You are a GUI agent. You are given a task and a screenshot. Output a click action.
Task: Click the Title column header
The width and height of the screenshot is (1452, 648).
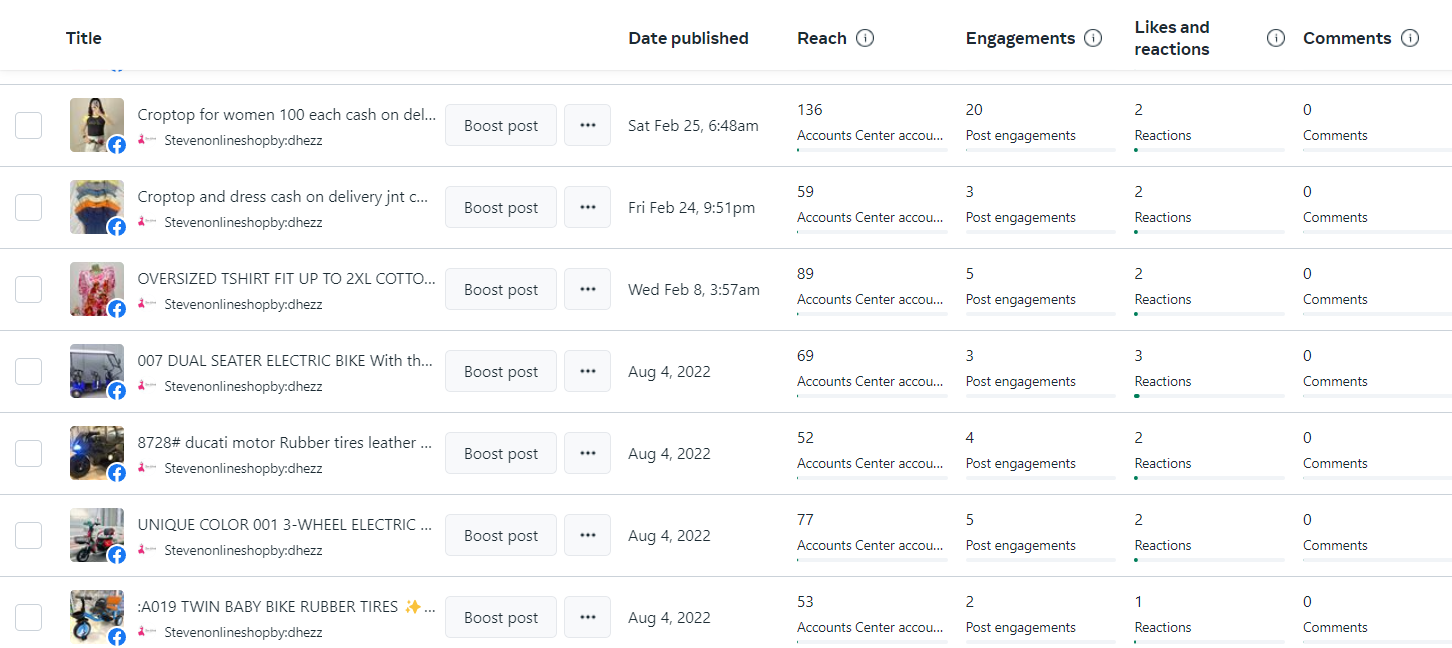point(84,38)
